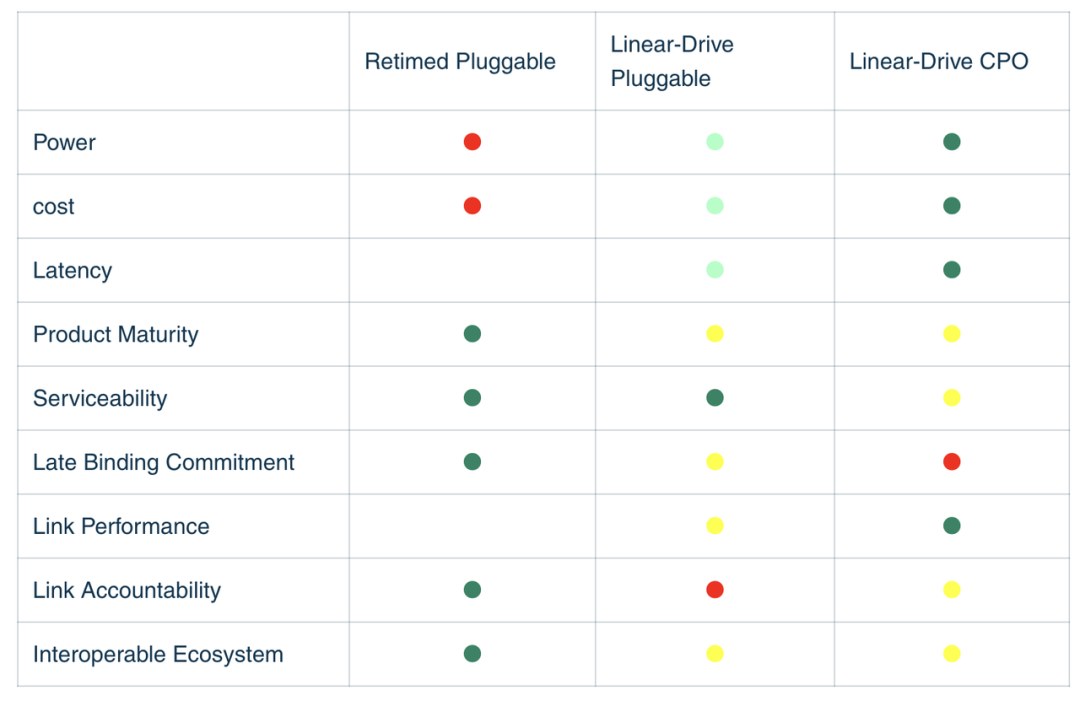Click the "Late Binding Commitment" row label

point(164,462)
